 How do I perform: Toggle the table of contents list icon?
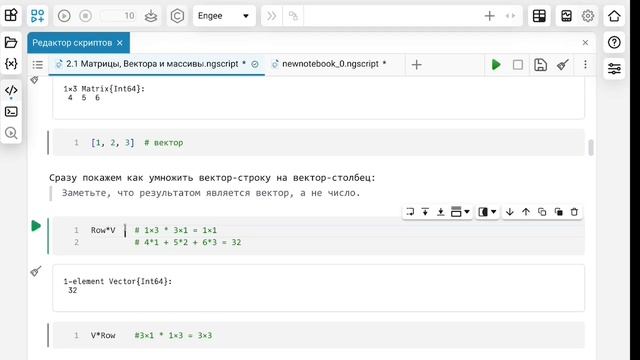[x=38, y=64]
